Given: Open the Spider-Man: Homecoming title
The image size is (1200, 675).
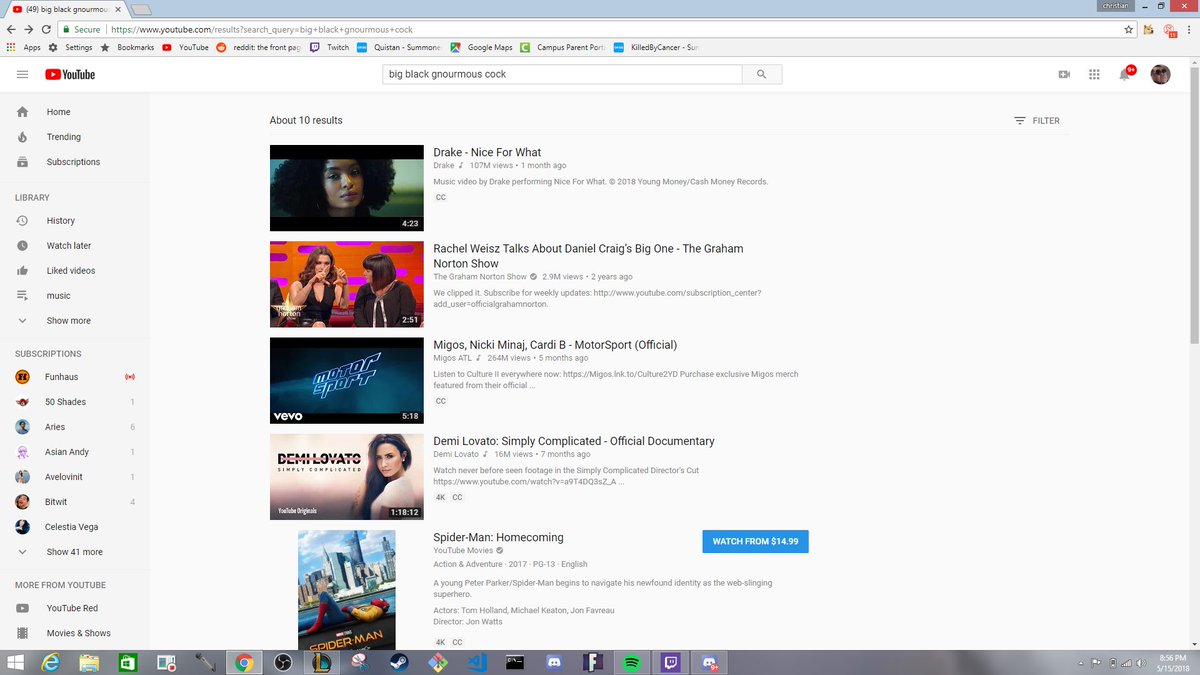Looking at the screenshot, I should pos(498,538).
